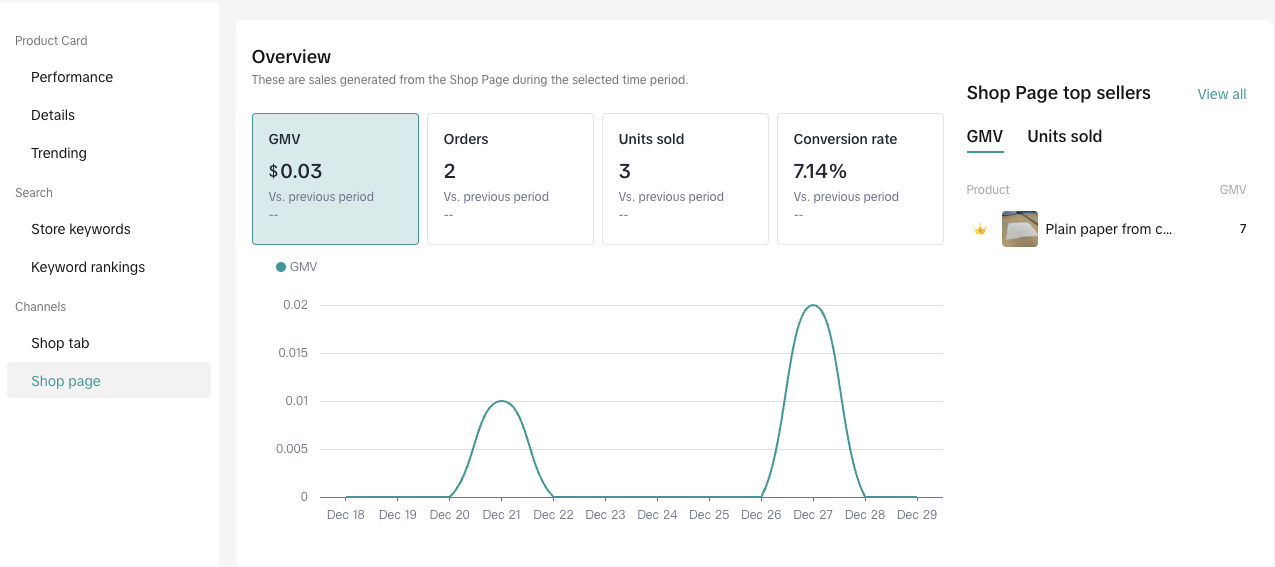Click the Dec 27 peak on chart

click(x=813, y=305)
